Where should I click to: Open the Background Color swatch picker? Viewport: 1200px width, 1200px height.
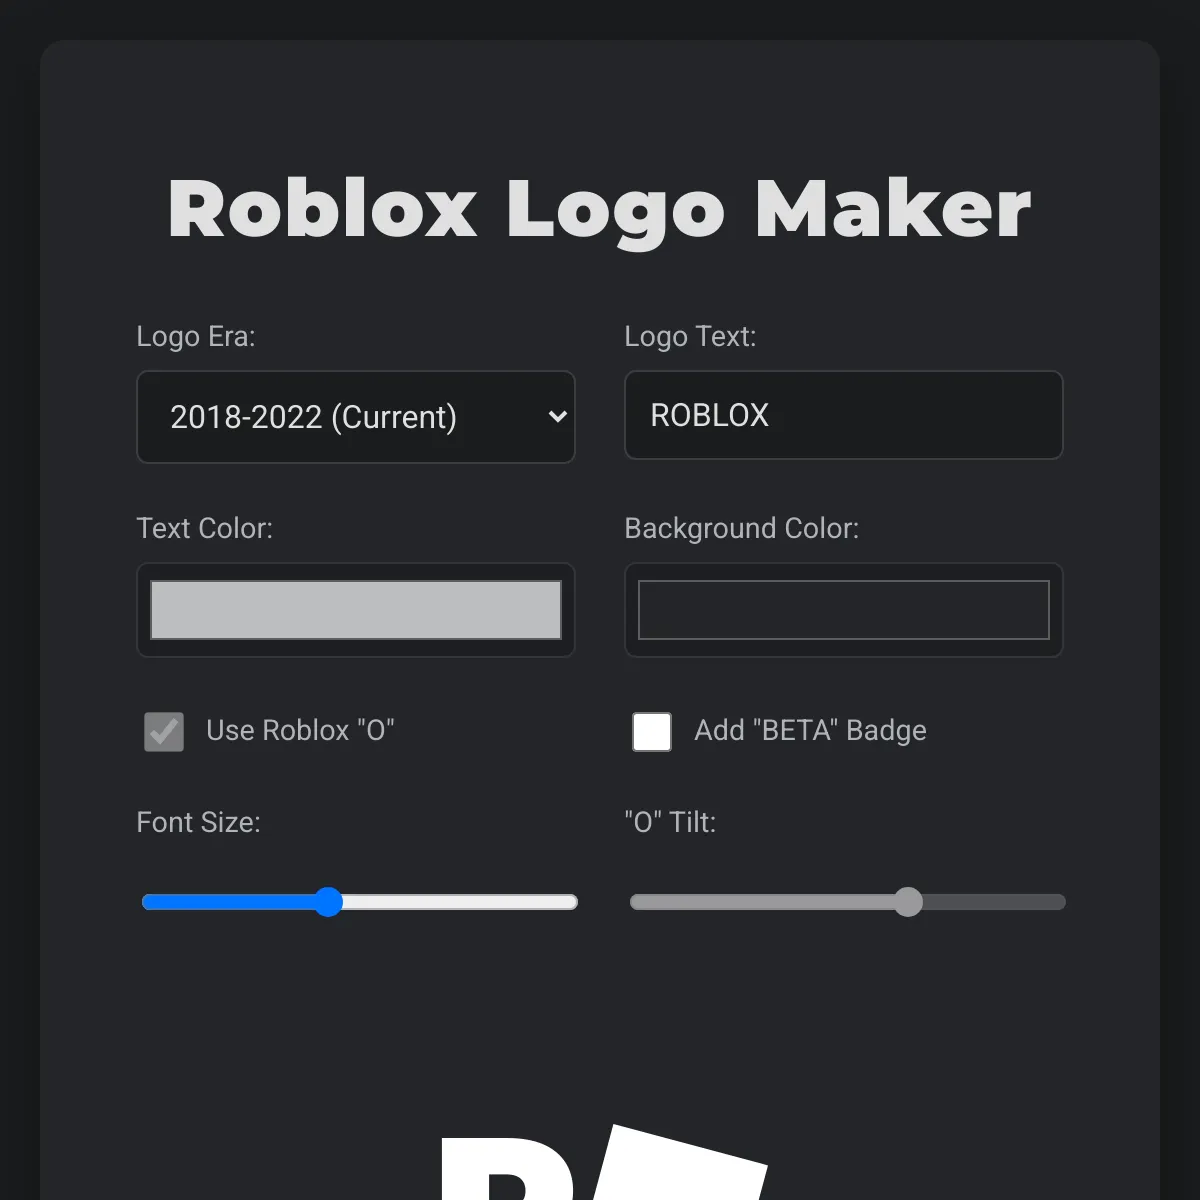tap(844, 610)
